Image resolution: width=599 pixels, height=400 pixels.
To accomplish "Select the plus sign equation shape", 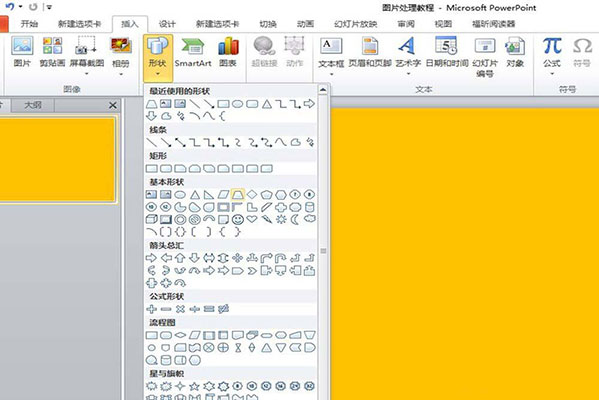I will tap(151, 309).
